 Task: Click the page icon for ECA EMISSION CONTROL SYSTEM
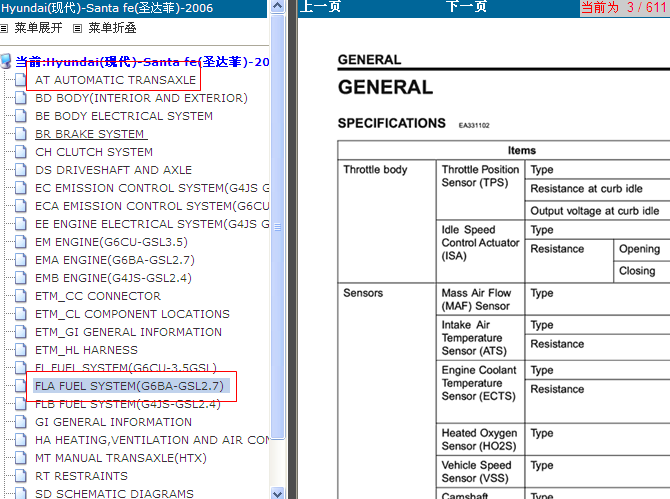point(21,206)
